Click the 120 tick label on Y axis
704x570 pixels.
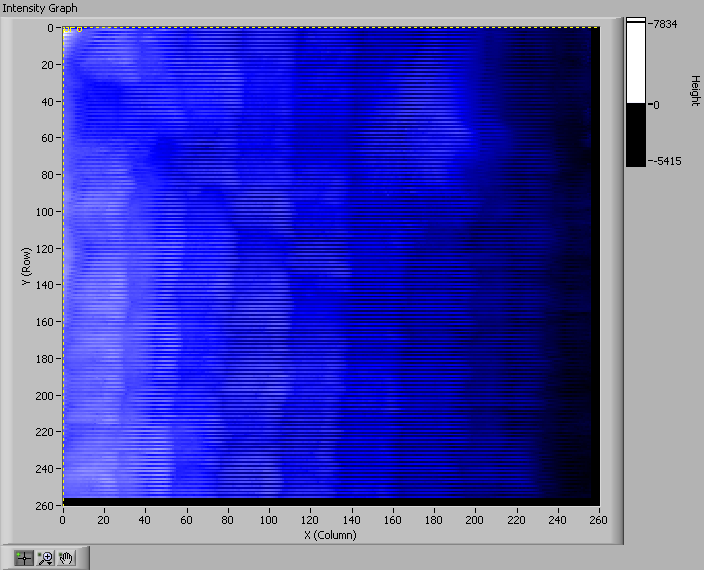[46, 249]
